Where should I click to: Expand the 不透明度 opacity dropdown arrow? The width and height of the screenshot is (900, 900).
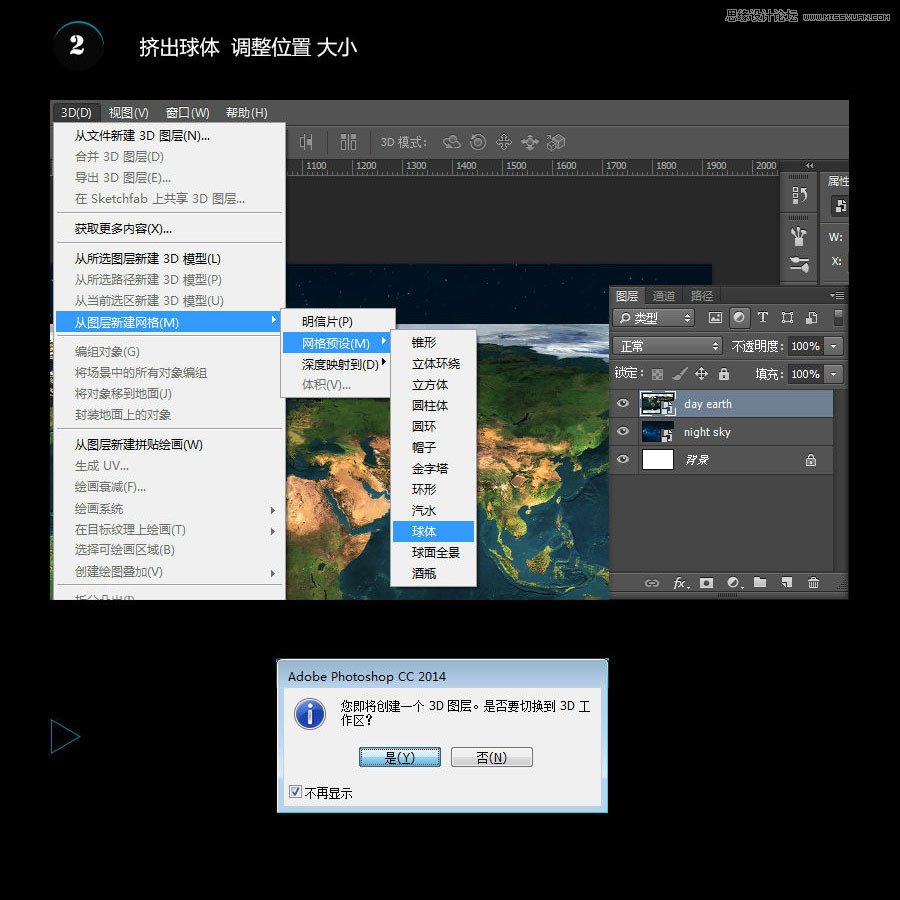point(833,346)
